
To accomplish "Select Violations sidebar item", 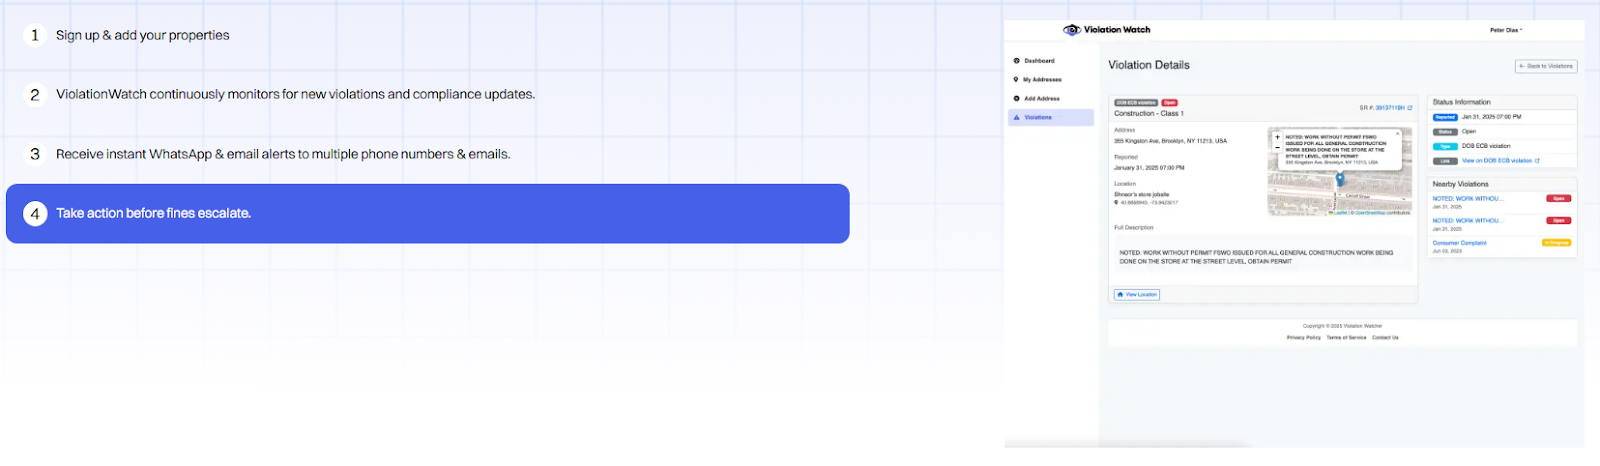I will click(x=1051, y=117).
